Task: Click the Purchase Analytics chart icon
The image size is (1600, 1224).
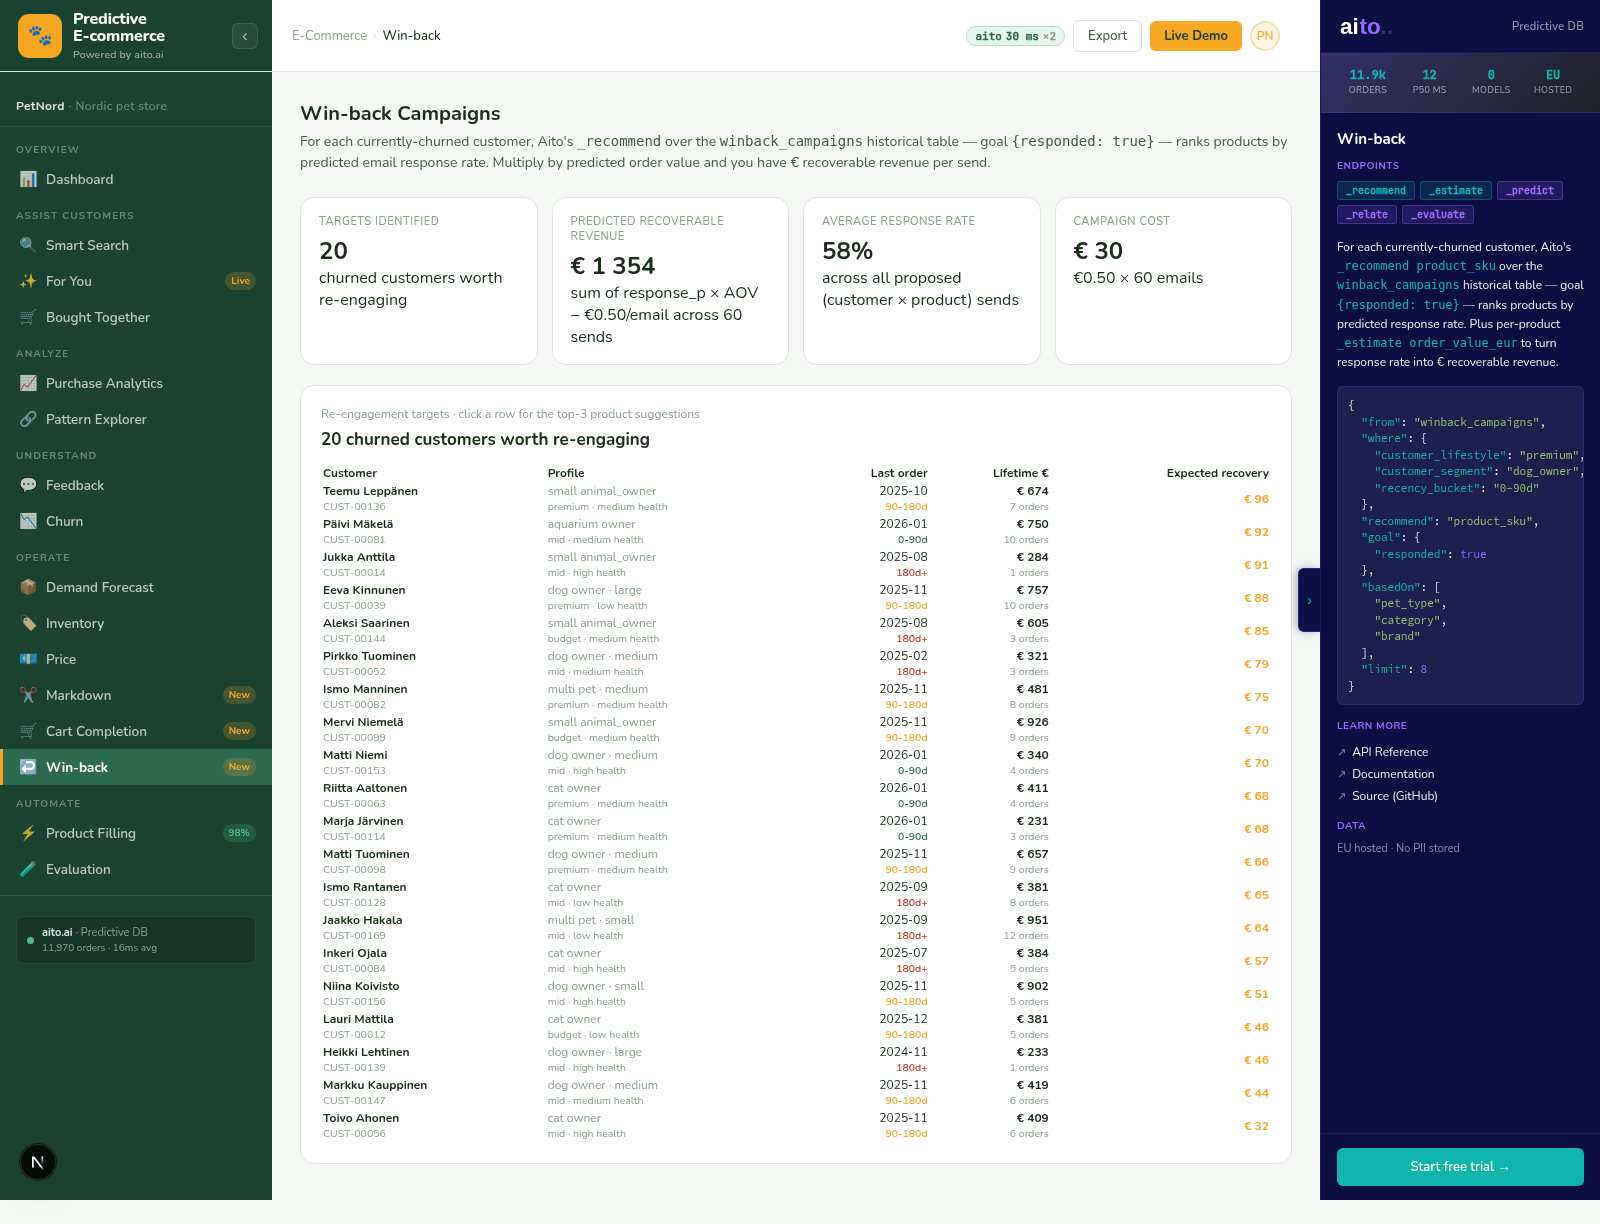Action: coord(28,383)
